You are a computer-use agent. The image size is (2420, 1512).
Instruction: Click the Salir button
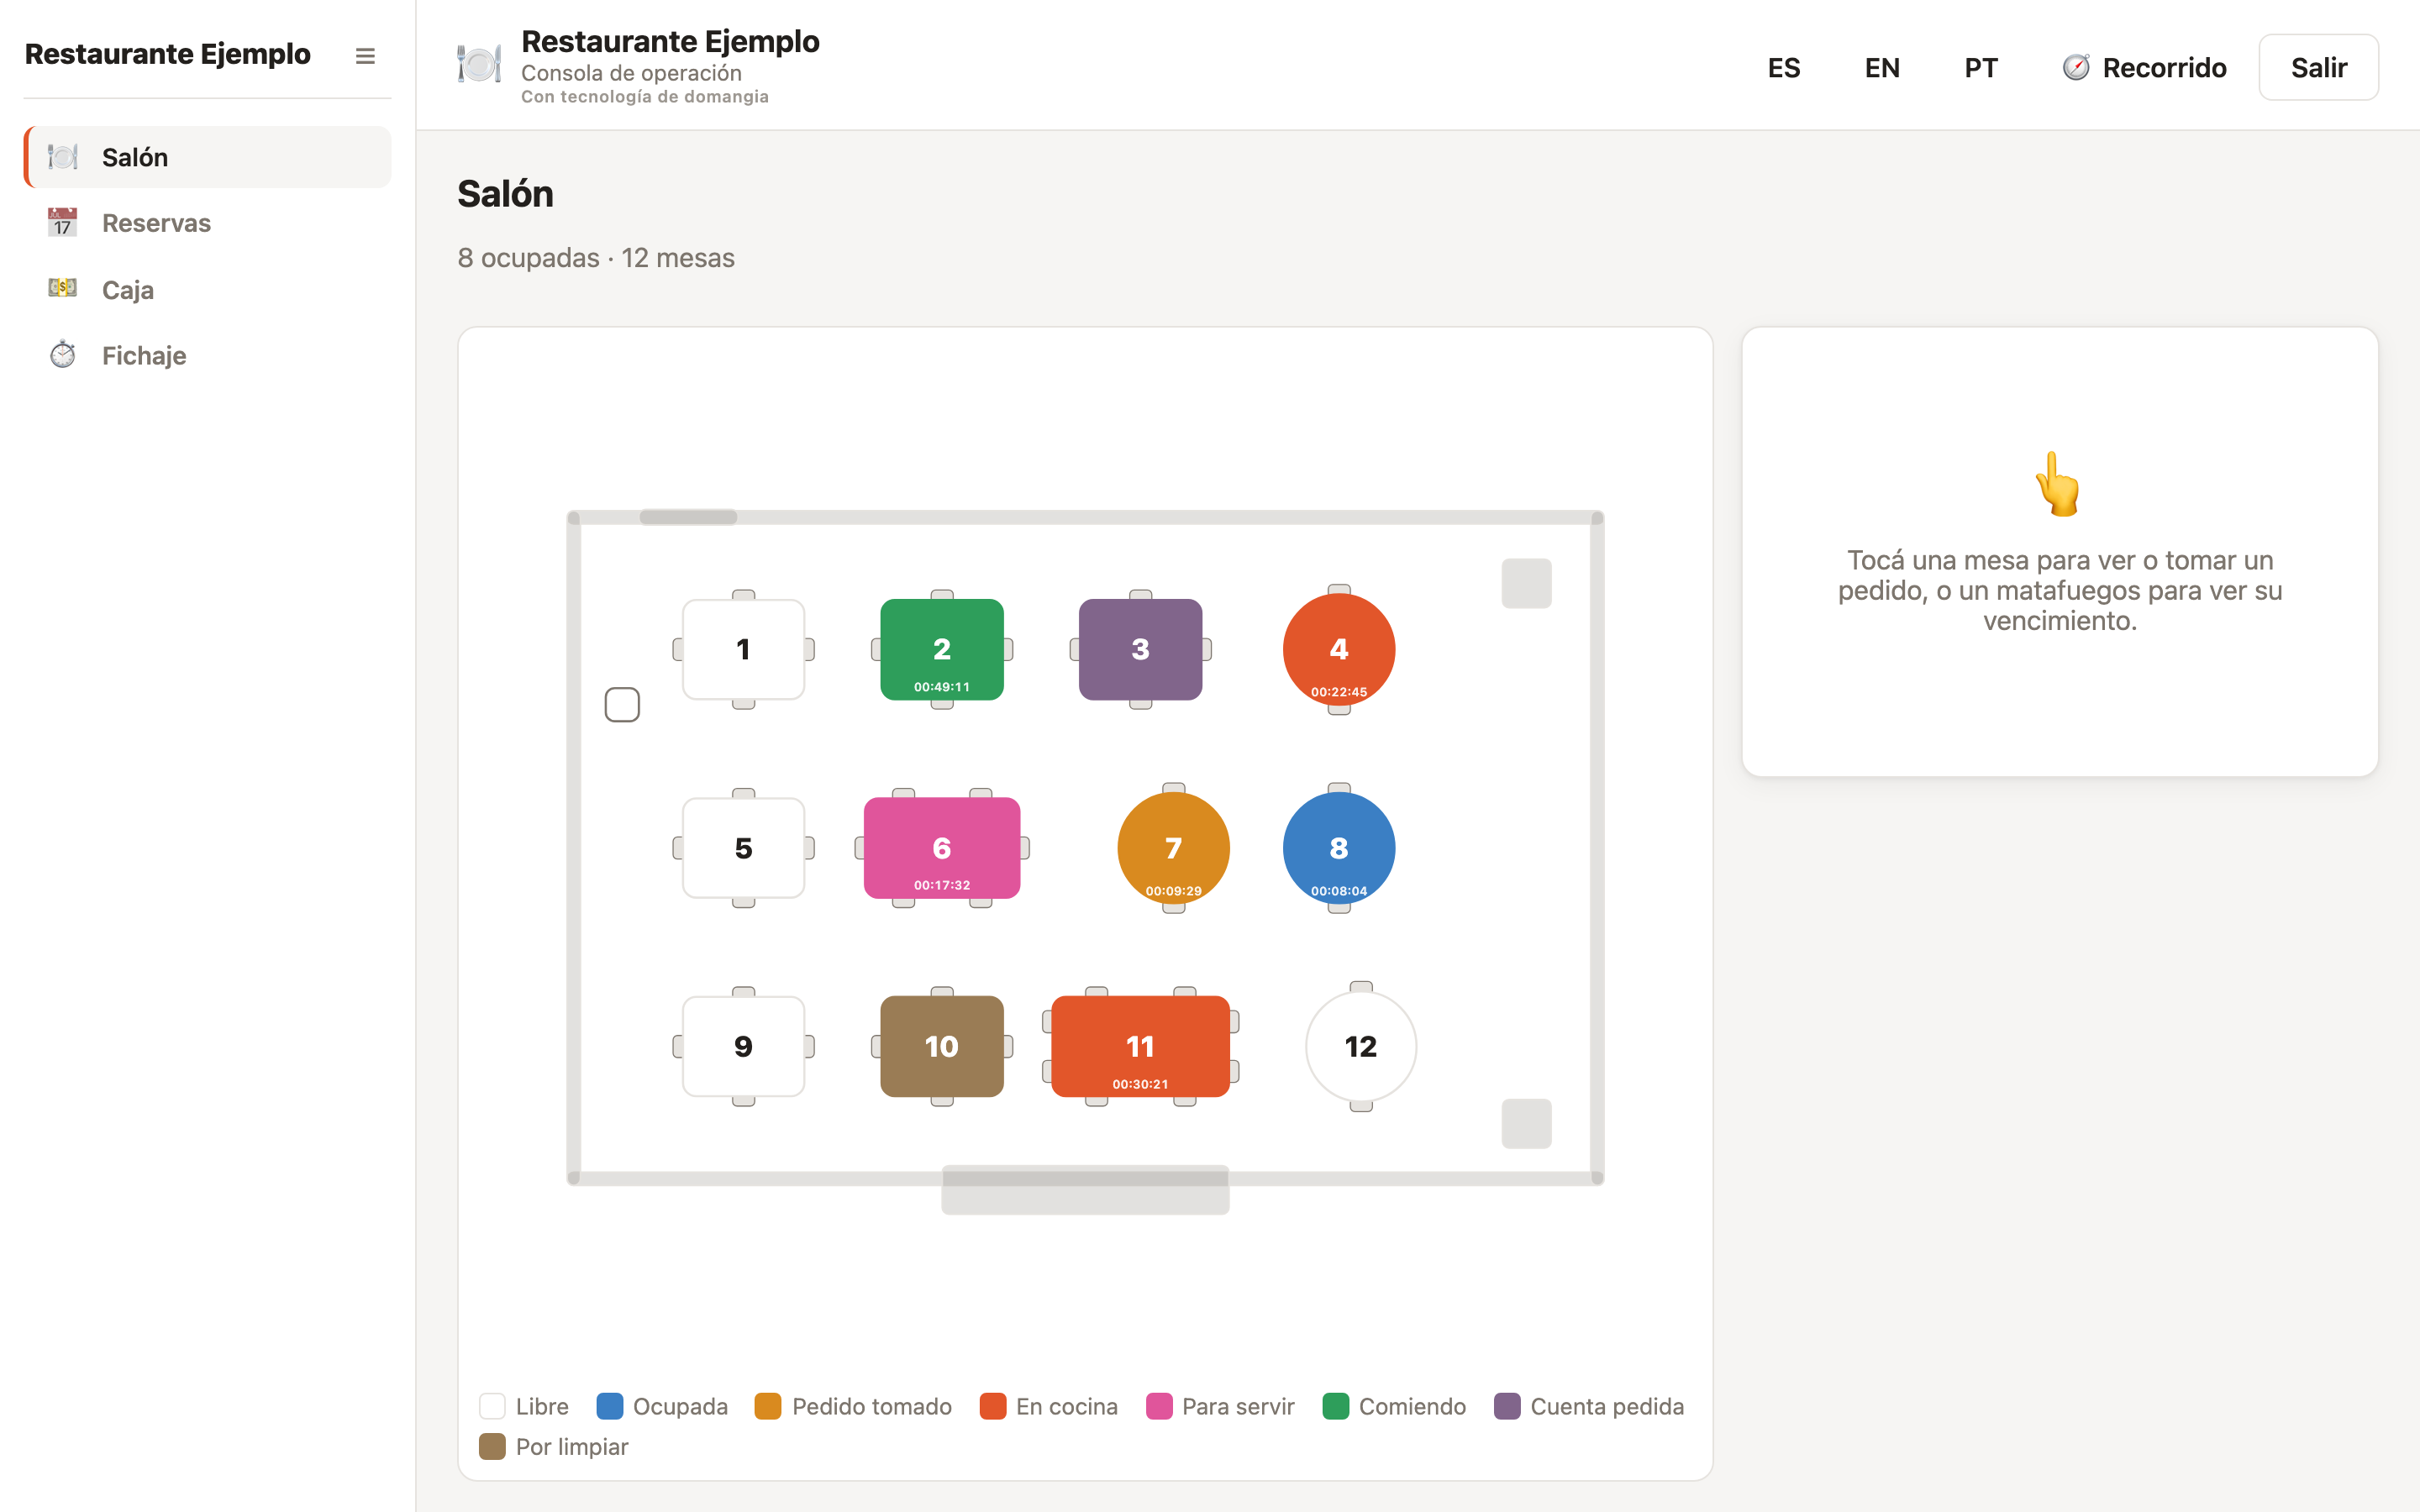[x=2318, y=67]
